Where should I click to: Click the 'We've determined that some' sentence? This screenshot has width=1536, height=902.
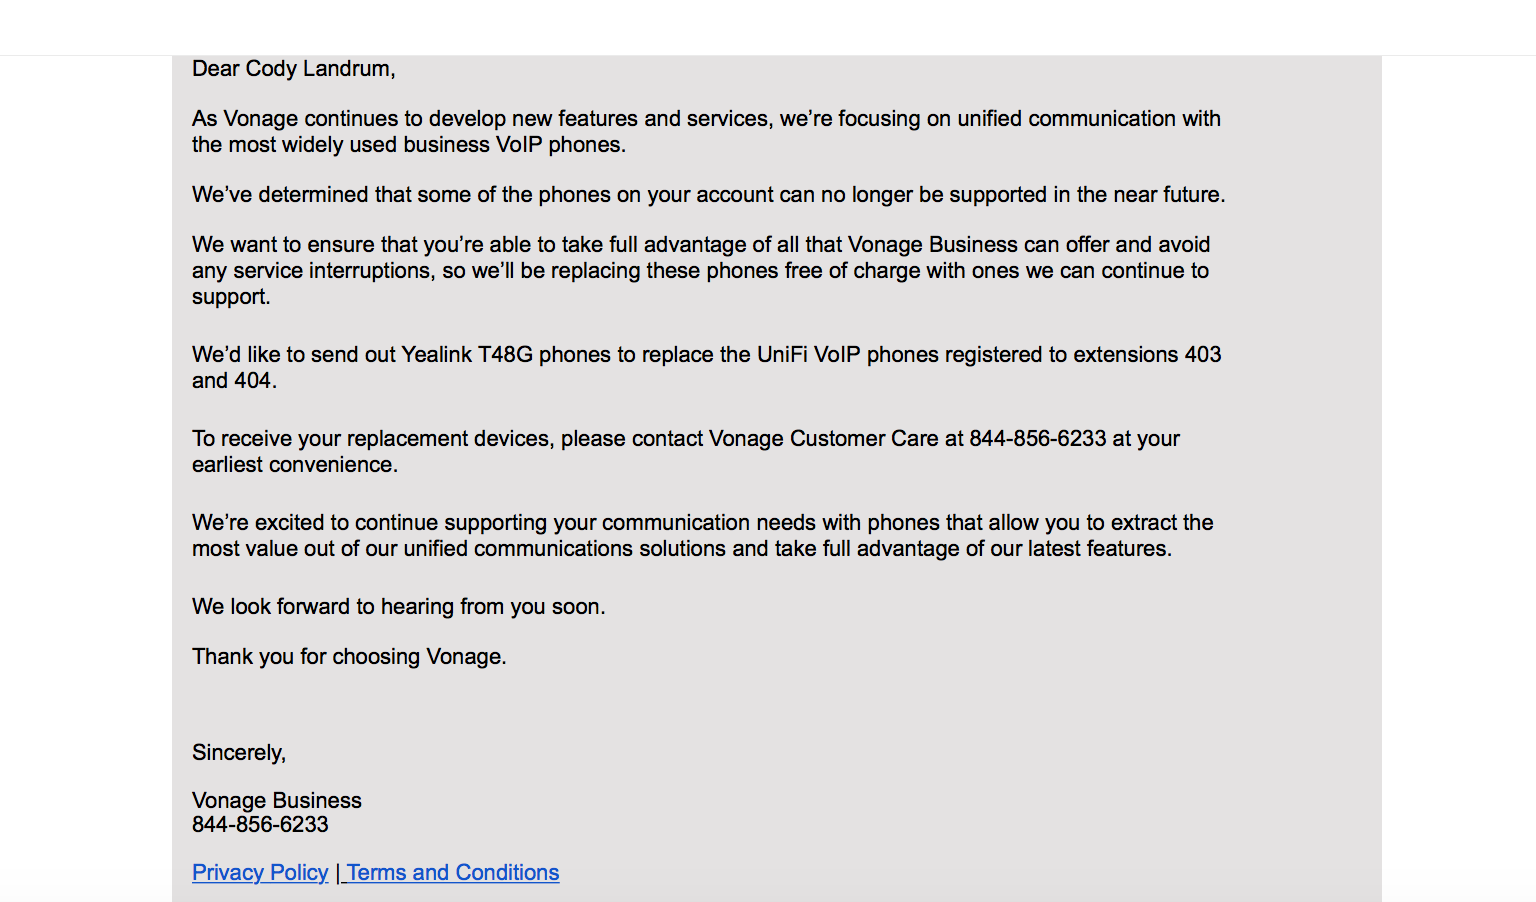tap(708, 194)
